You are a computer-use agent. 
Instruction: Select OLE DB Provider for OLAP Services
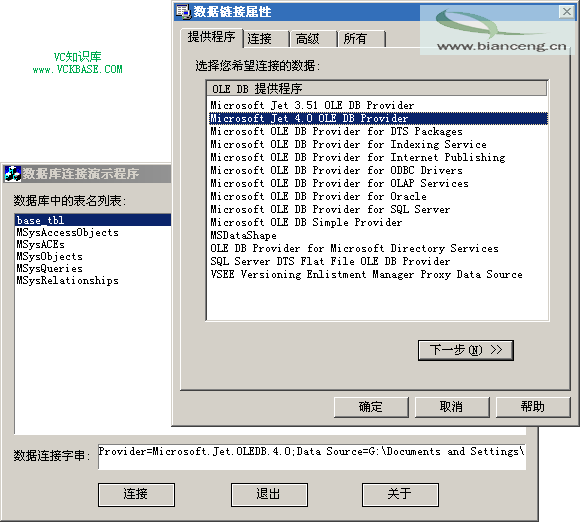377,183
